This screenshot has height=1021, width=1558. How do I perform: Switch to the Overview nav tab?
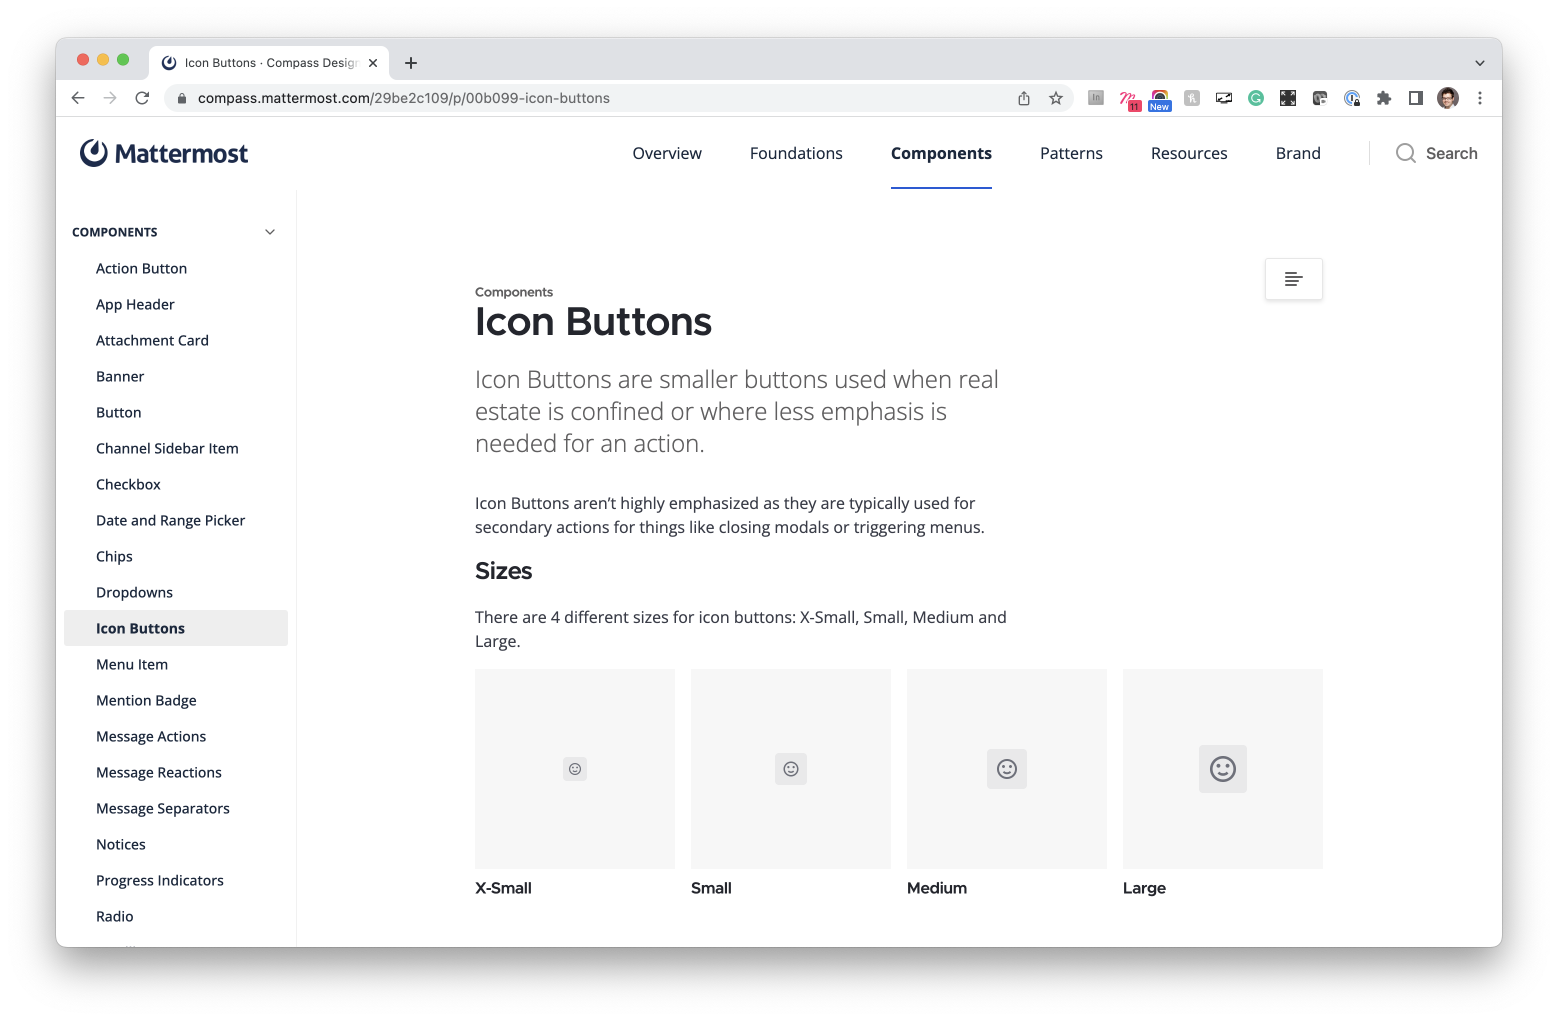pyautogui.click(x=667, y=153)
